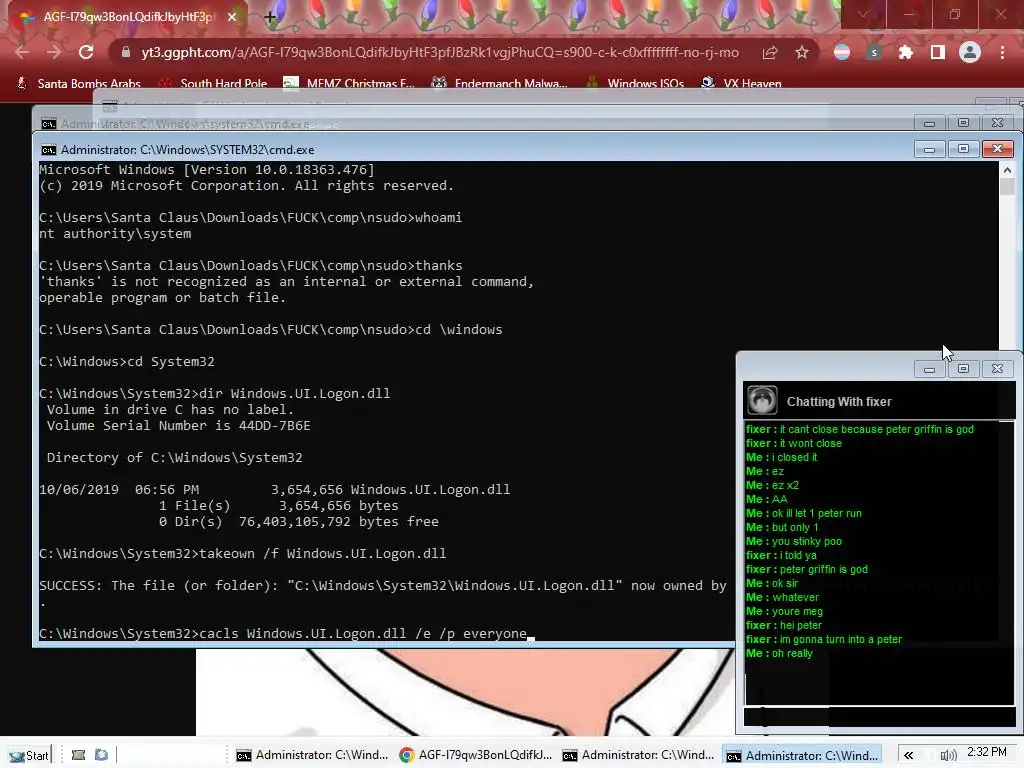1024x768 pixels.
Task: Close the Chatting With fixer window
Action: (997, 369)
